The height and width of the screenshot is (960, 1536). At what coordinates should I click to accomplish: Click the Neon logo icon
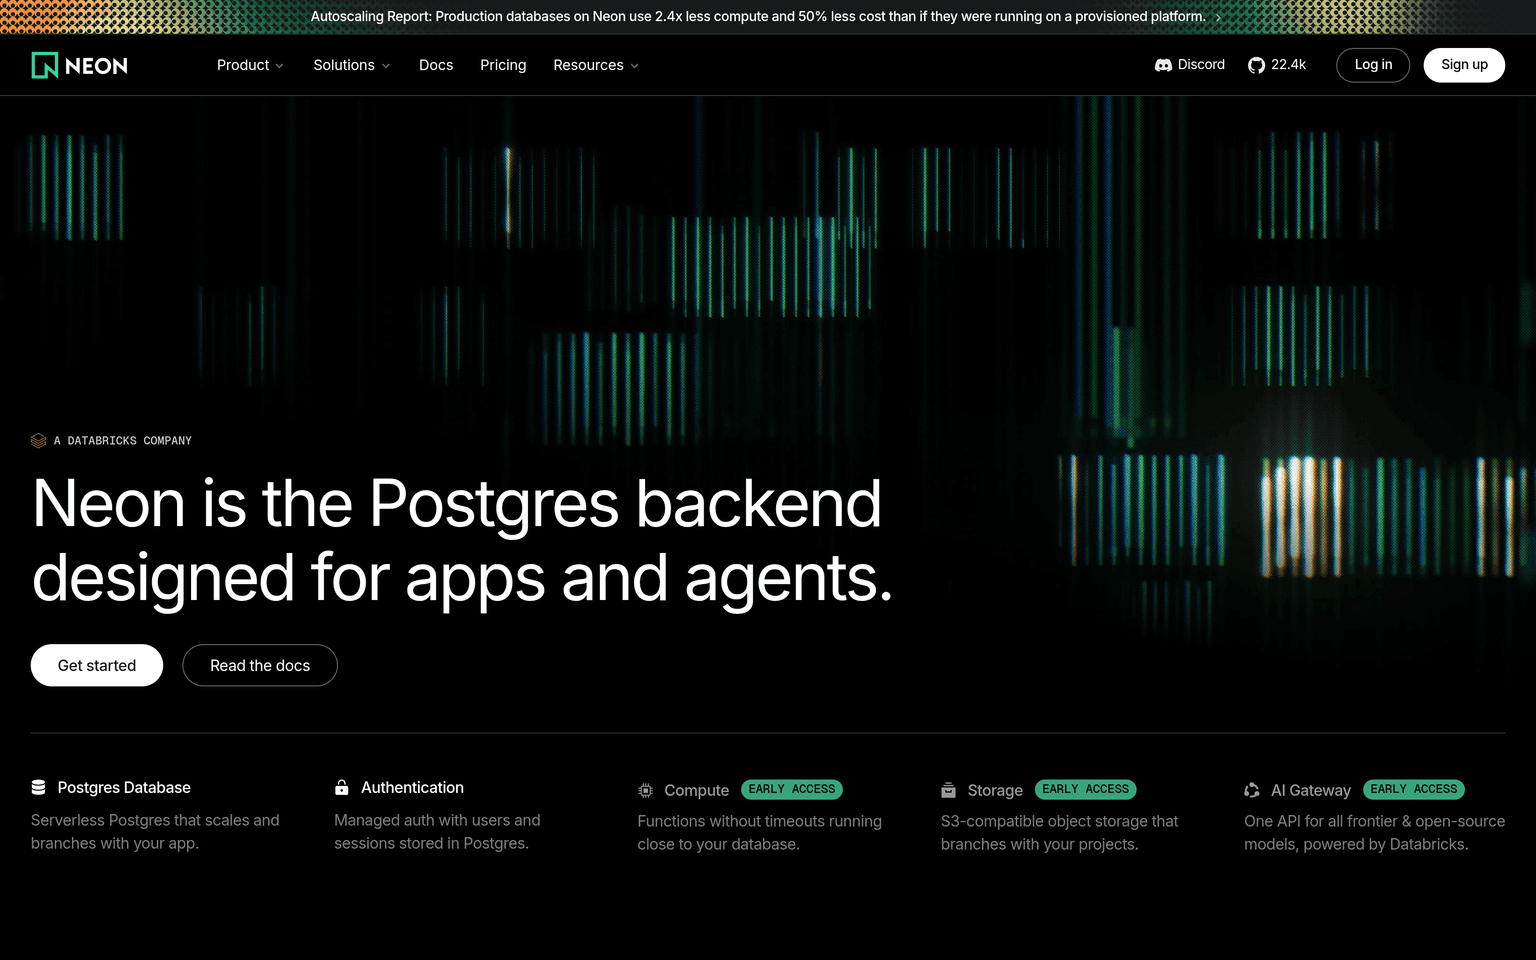pos(44,65)
